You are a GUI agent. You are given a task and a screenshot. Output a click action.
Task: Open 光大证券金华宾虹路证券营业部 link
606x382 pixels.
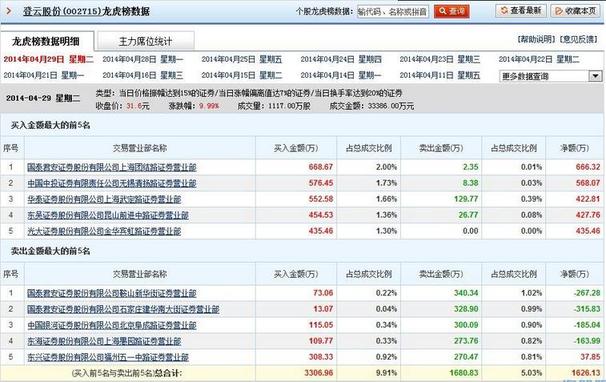[104, 231]
